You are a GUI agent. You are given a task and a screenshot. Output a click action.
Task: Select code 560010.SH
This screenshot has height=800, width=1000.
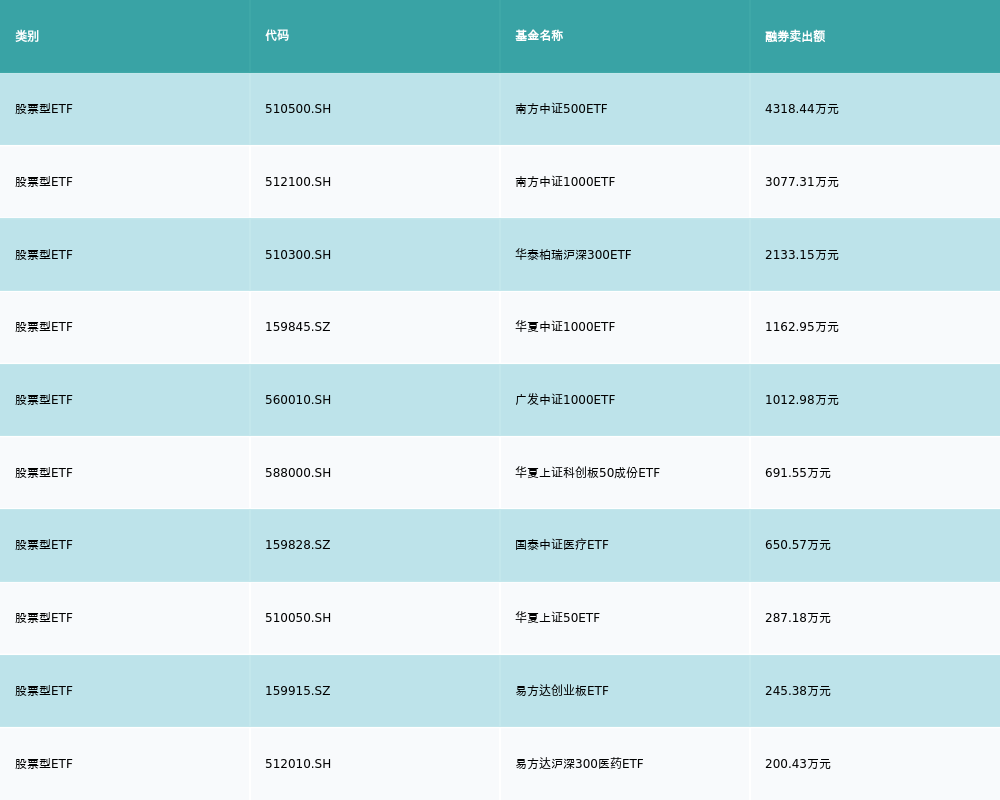(x=298, y=400)
